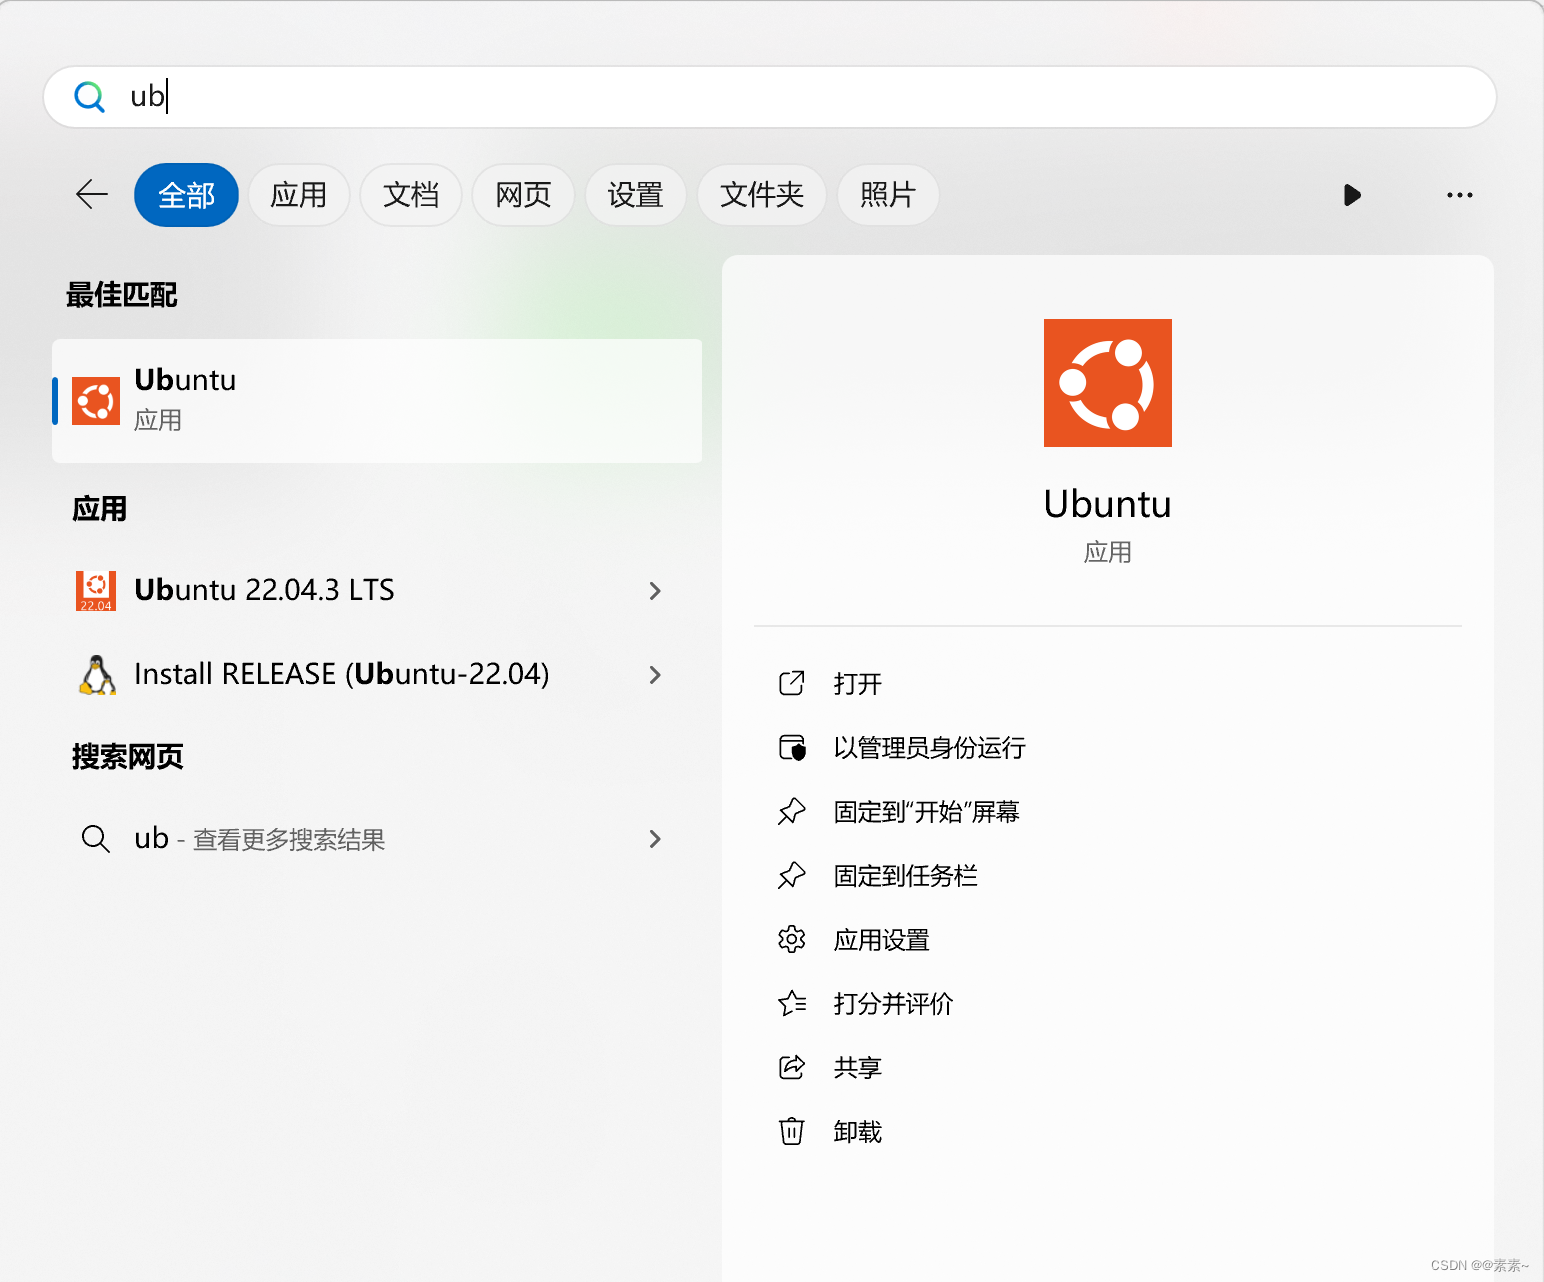Switch to the 应用 filter tab

[299, 195]
